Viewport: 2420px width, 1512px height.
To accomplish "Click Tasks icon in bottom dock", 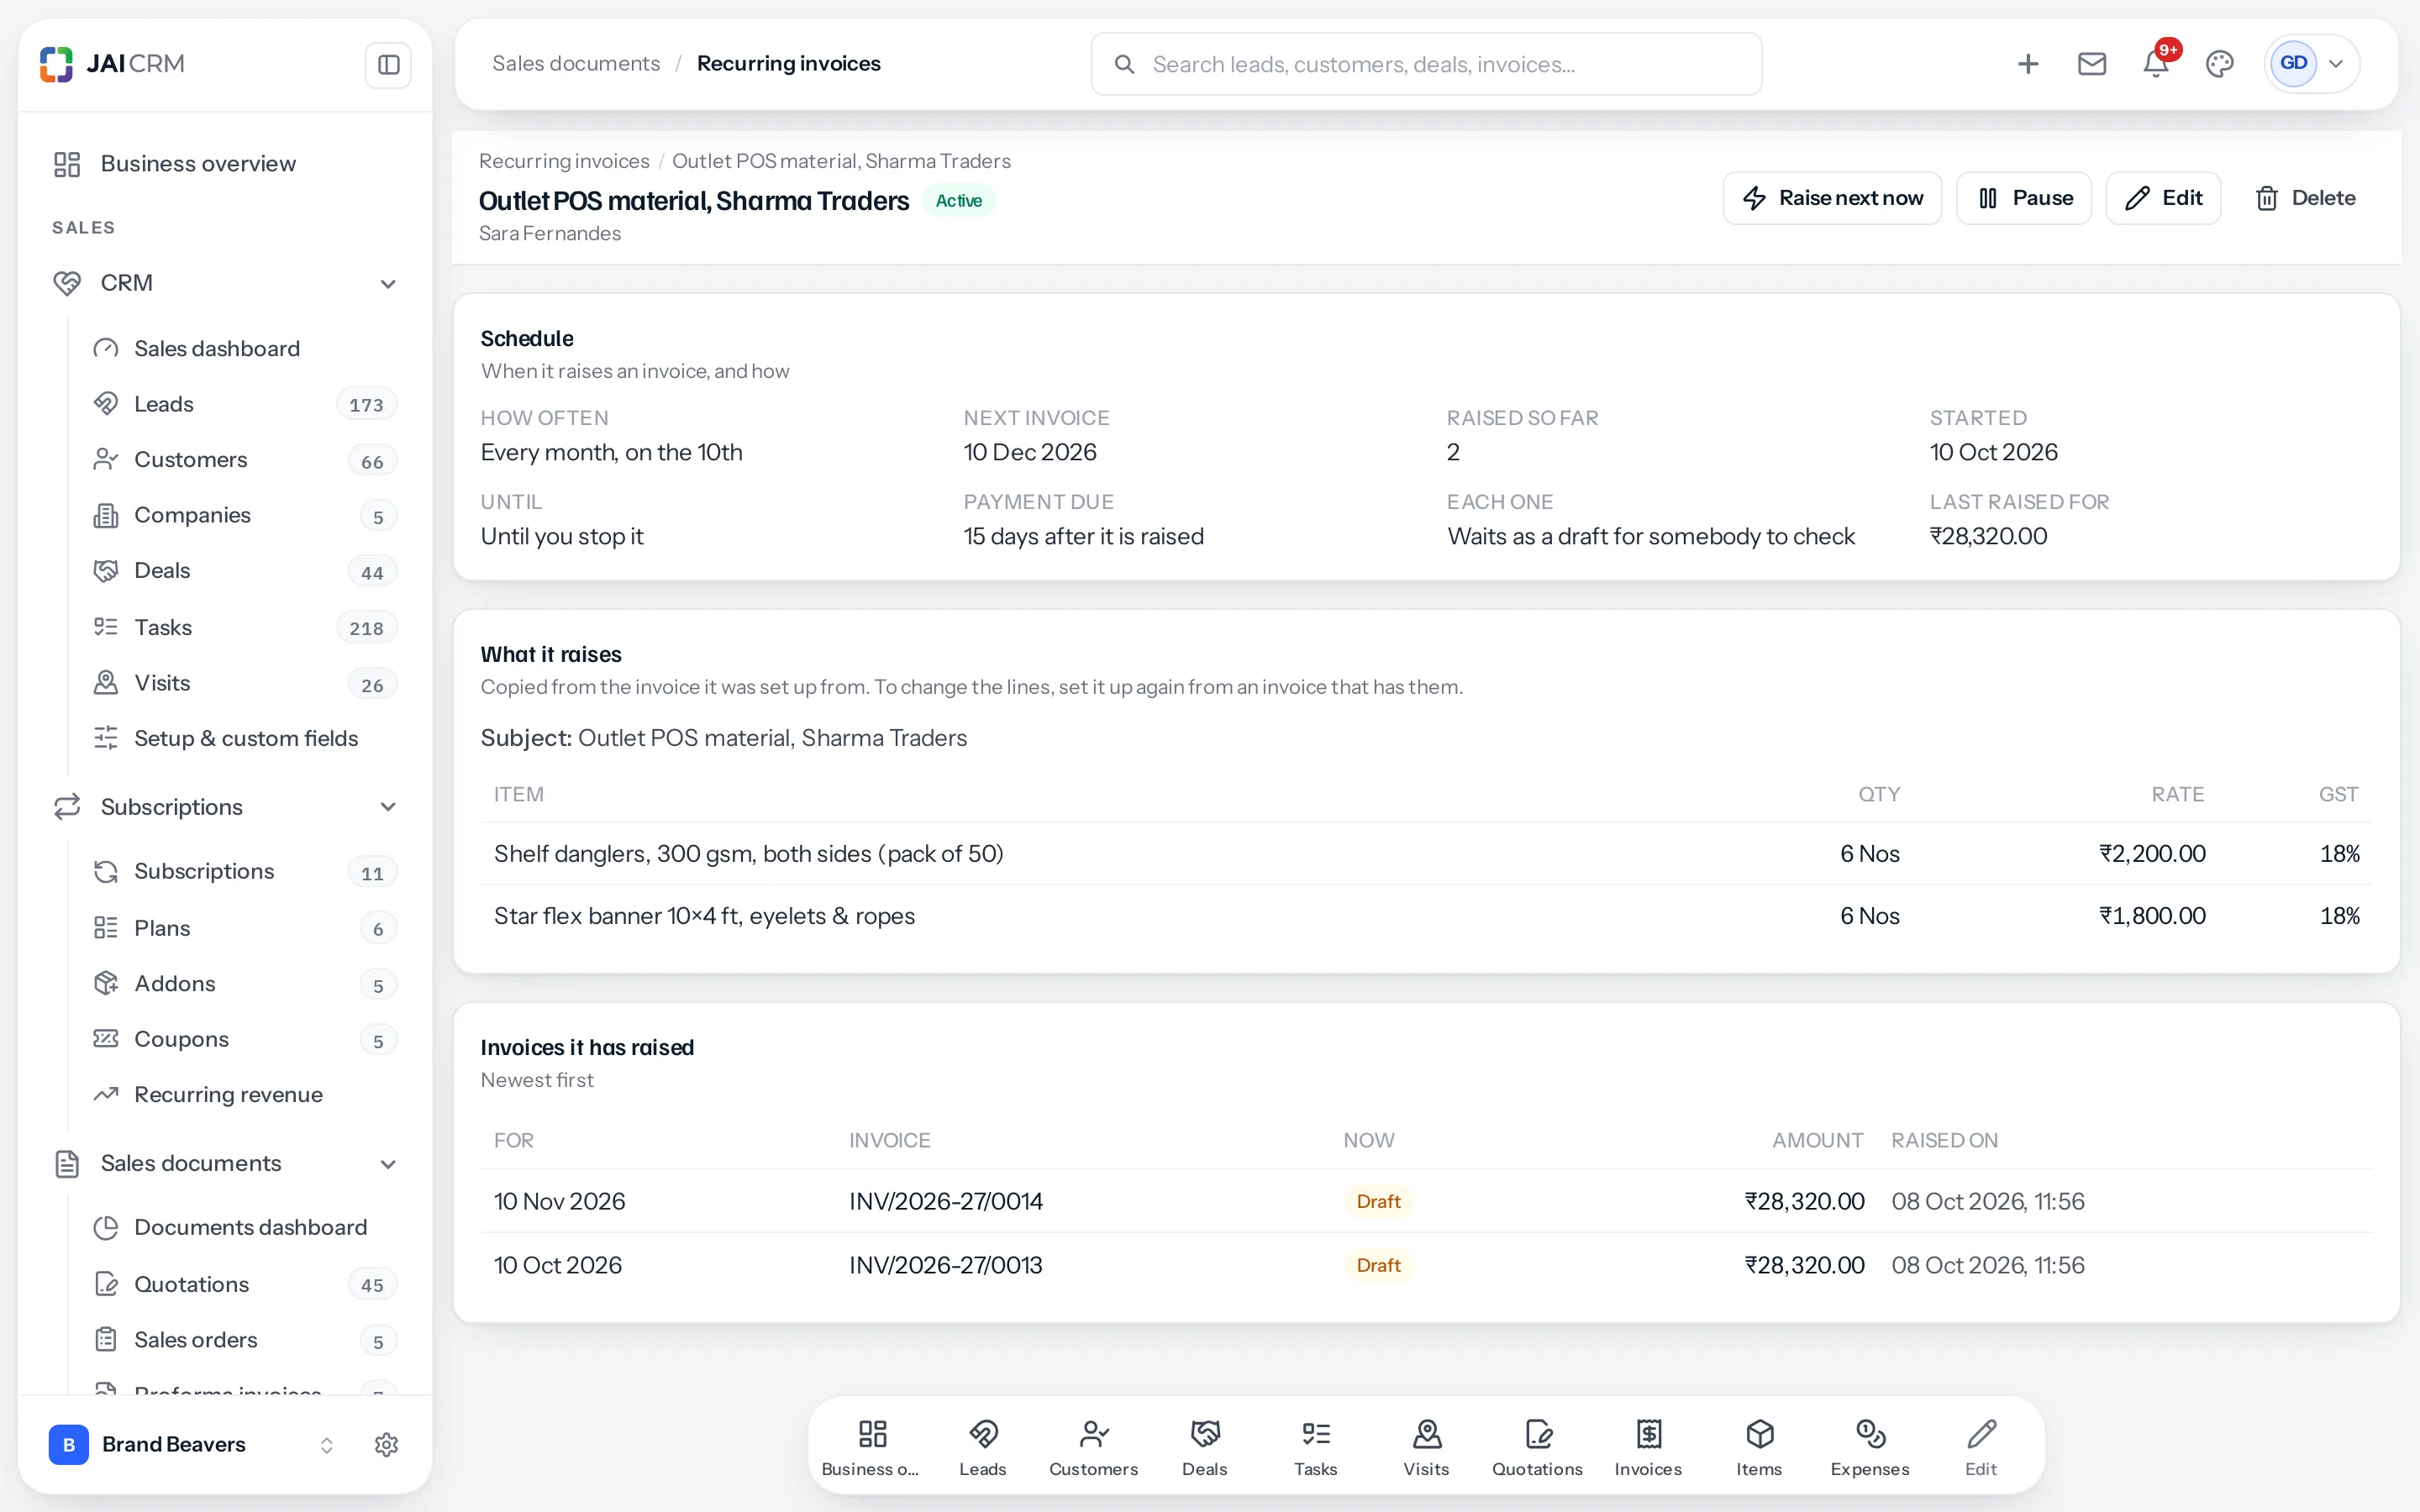I will coord(1316,1446).
